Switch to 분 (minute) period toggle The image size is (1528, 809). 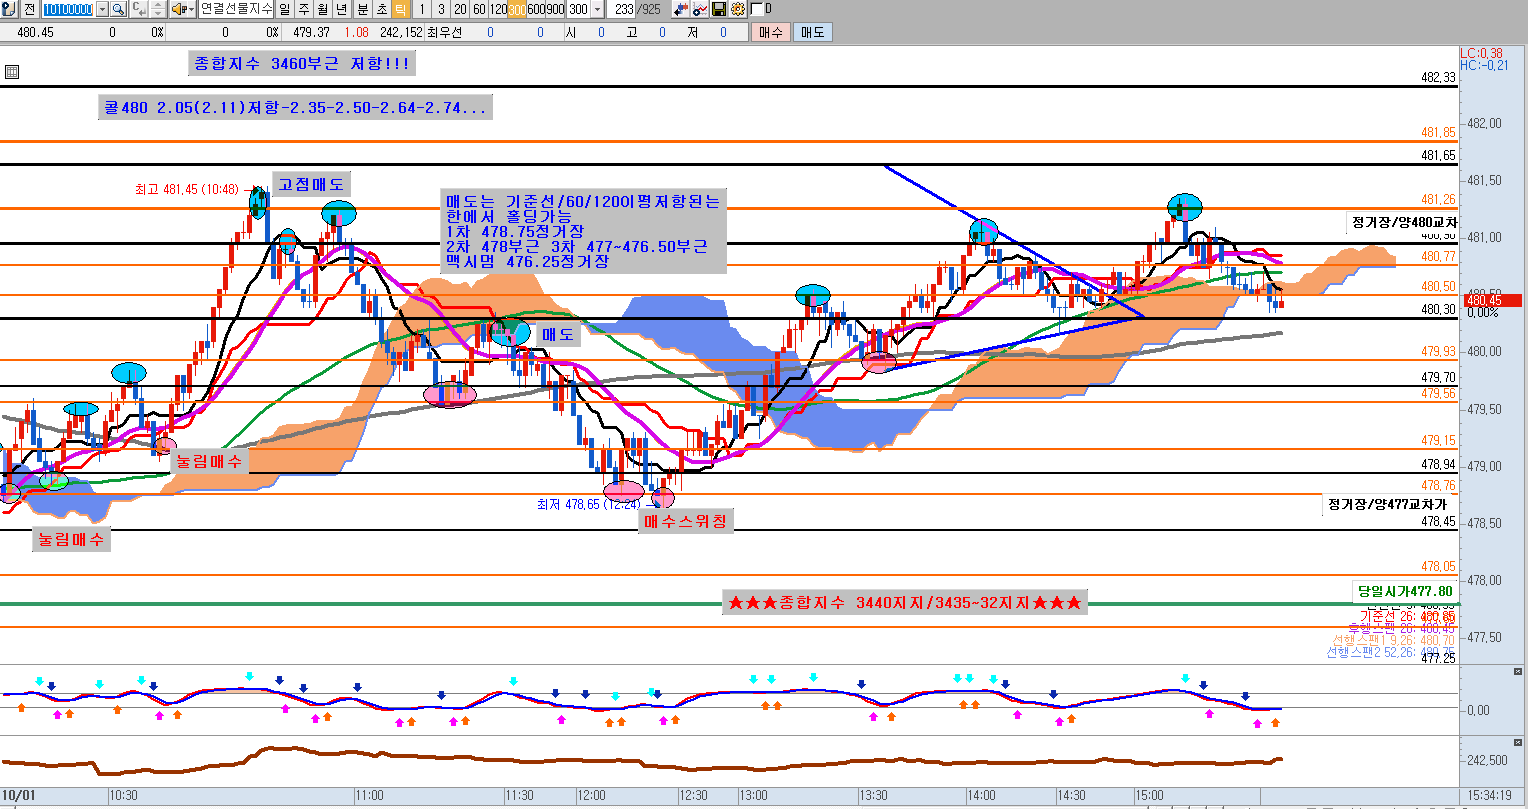pyautogui.click(x=362, y=9)
